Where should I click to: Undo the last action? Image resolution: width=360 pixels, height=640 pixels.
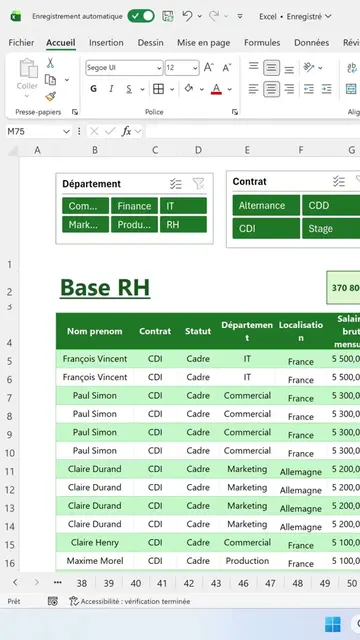187,16
